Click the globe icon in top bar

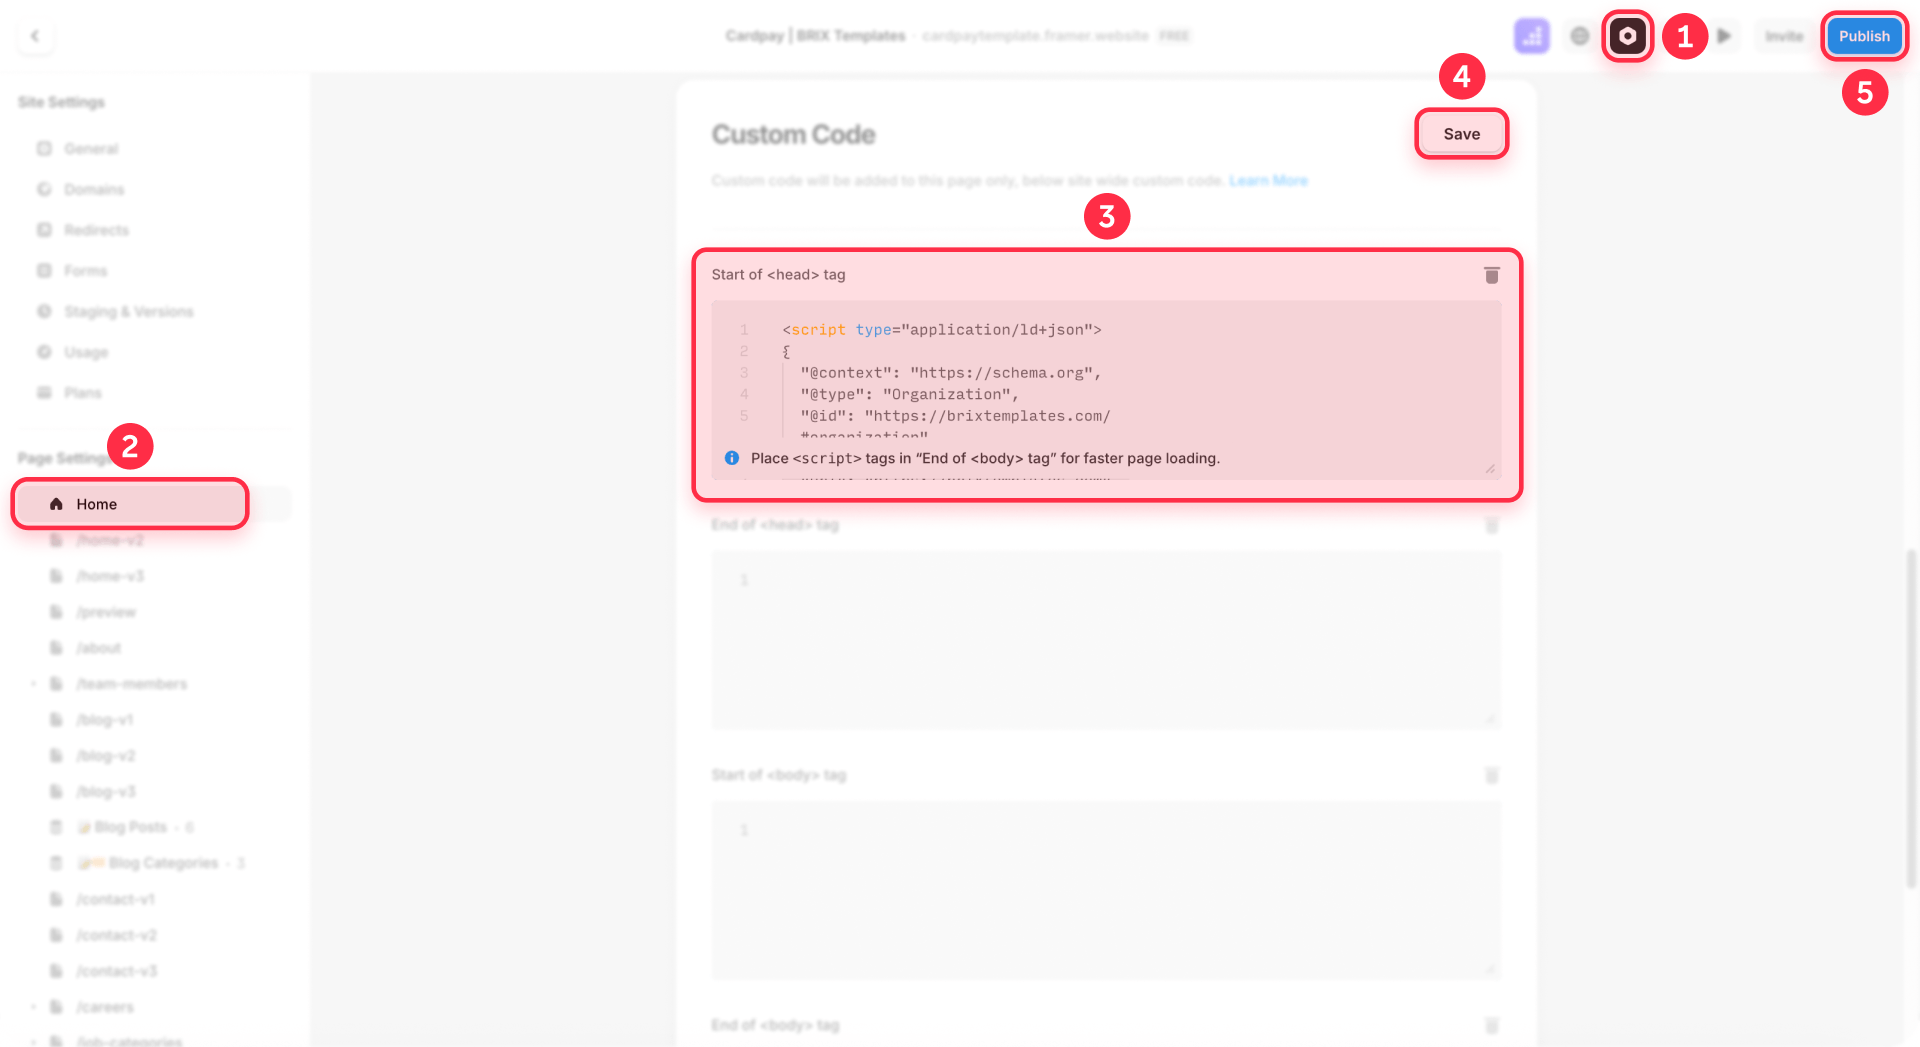(1579, 36)
